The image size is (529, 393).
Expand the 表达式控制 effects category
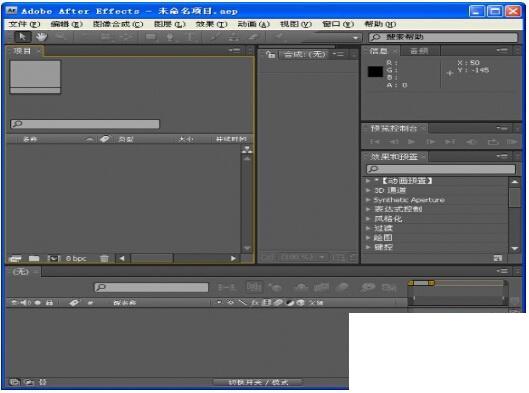tap(368, 209)
